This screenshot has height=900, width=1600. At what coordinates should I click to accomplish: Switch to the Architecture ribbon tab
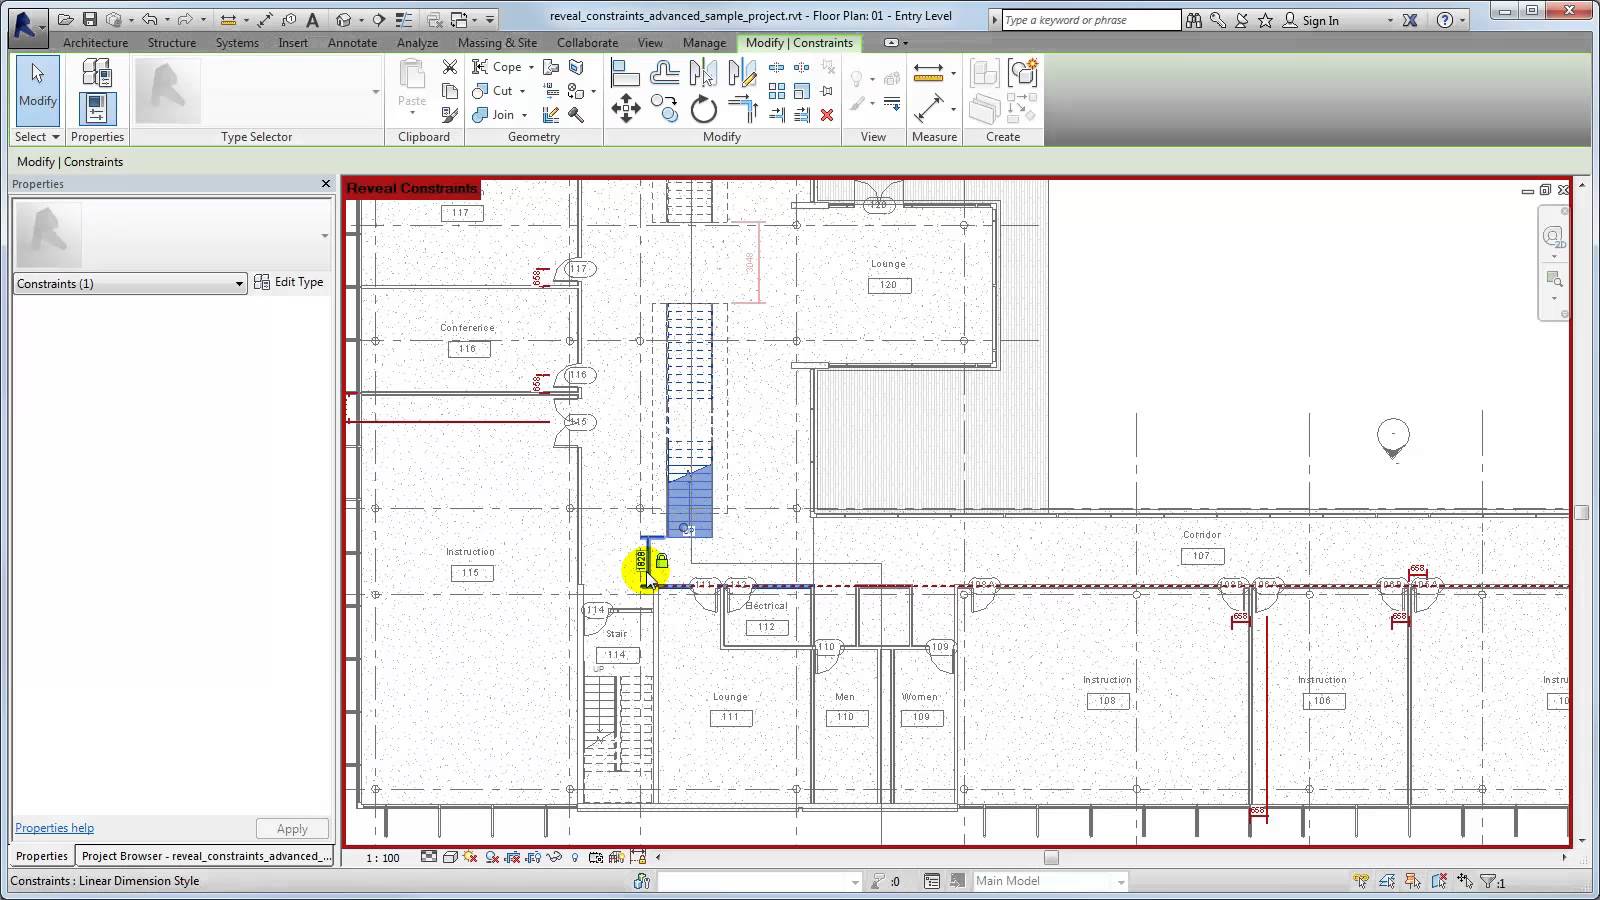[96, 43]
